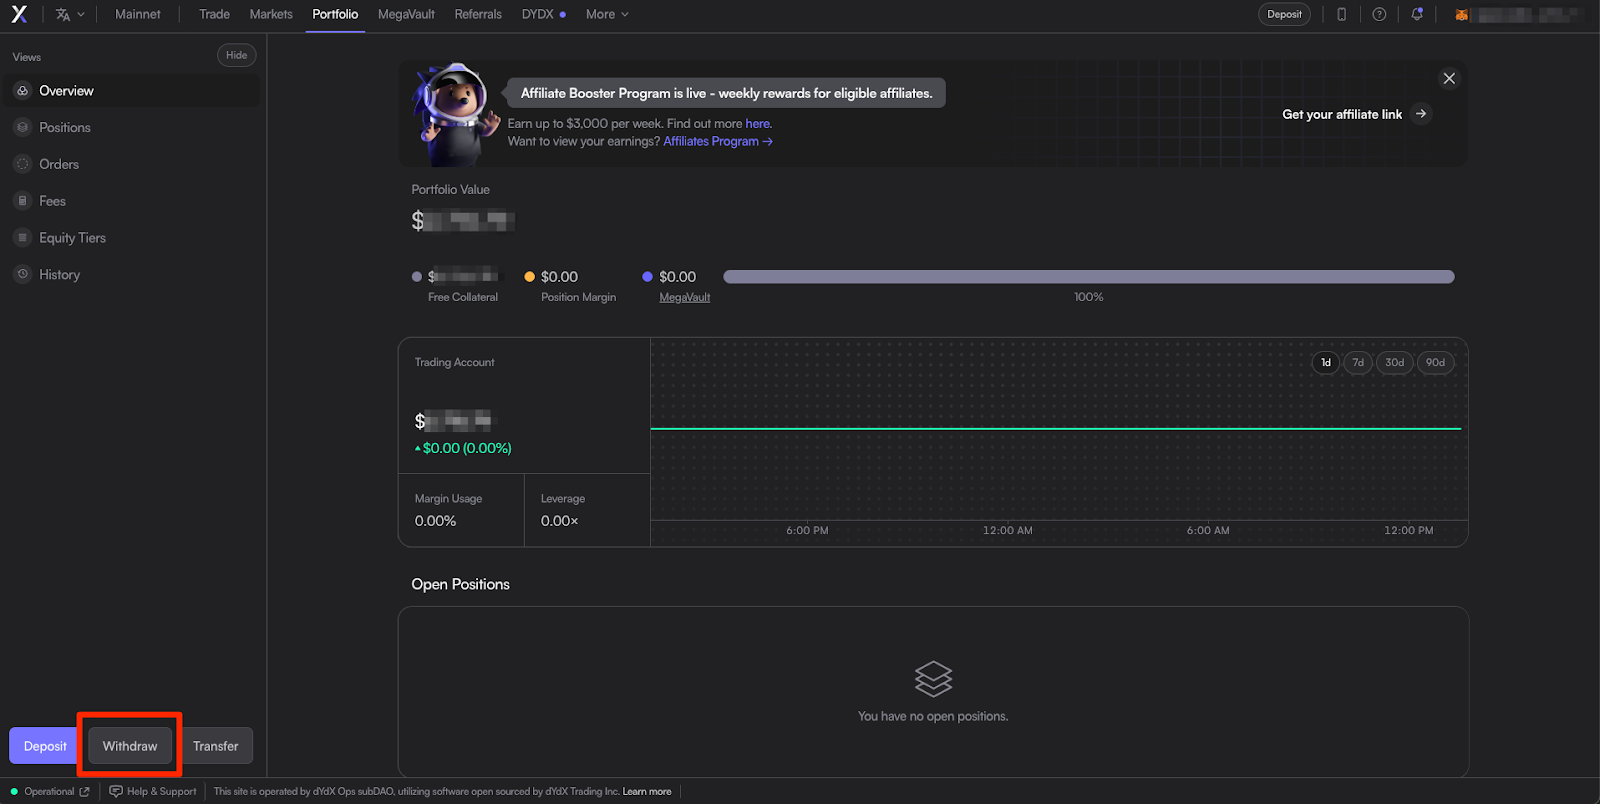Viewport: 1600px width, 804px height.
Task: Open the Help & Support link
Action: coord(153,791)
